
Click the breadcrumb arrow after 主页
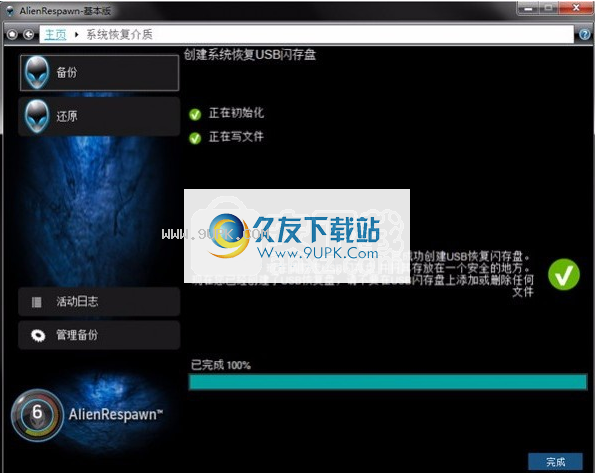click(x=77, y=35)
